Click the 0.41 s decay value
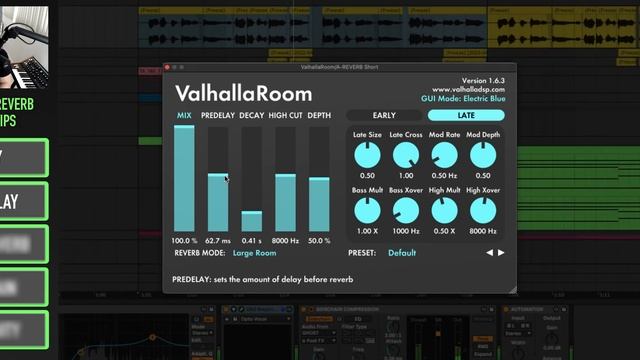This screenshot has height=360, width=640. pos(251,241)
